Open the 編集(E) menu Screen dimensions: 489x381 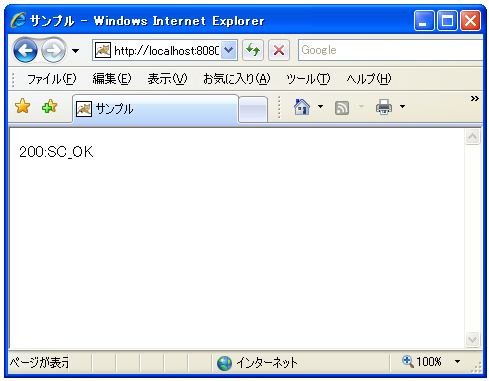(x=112, y=79)
